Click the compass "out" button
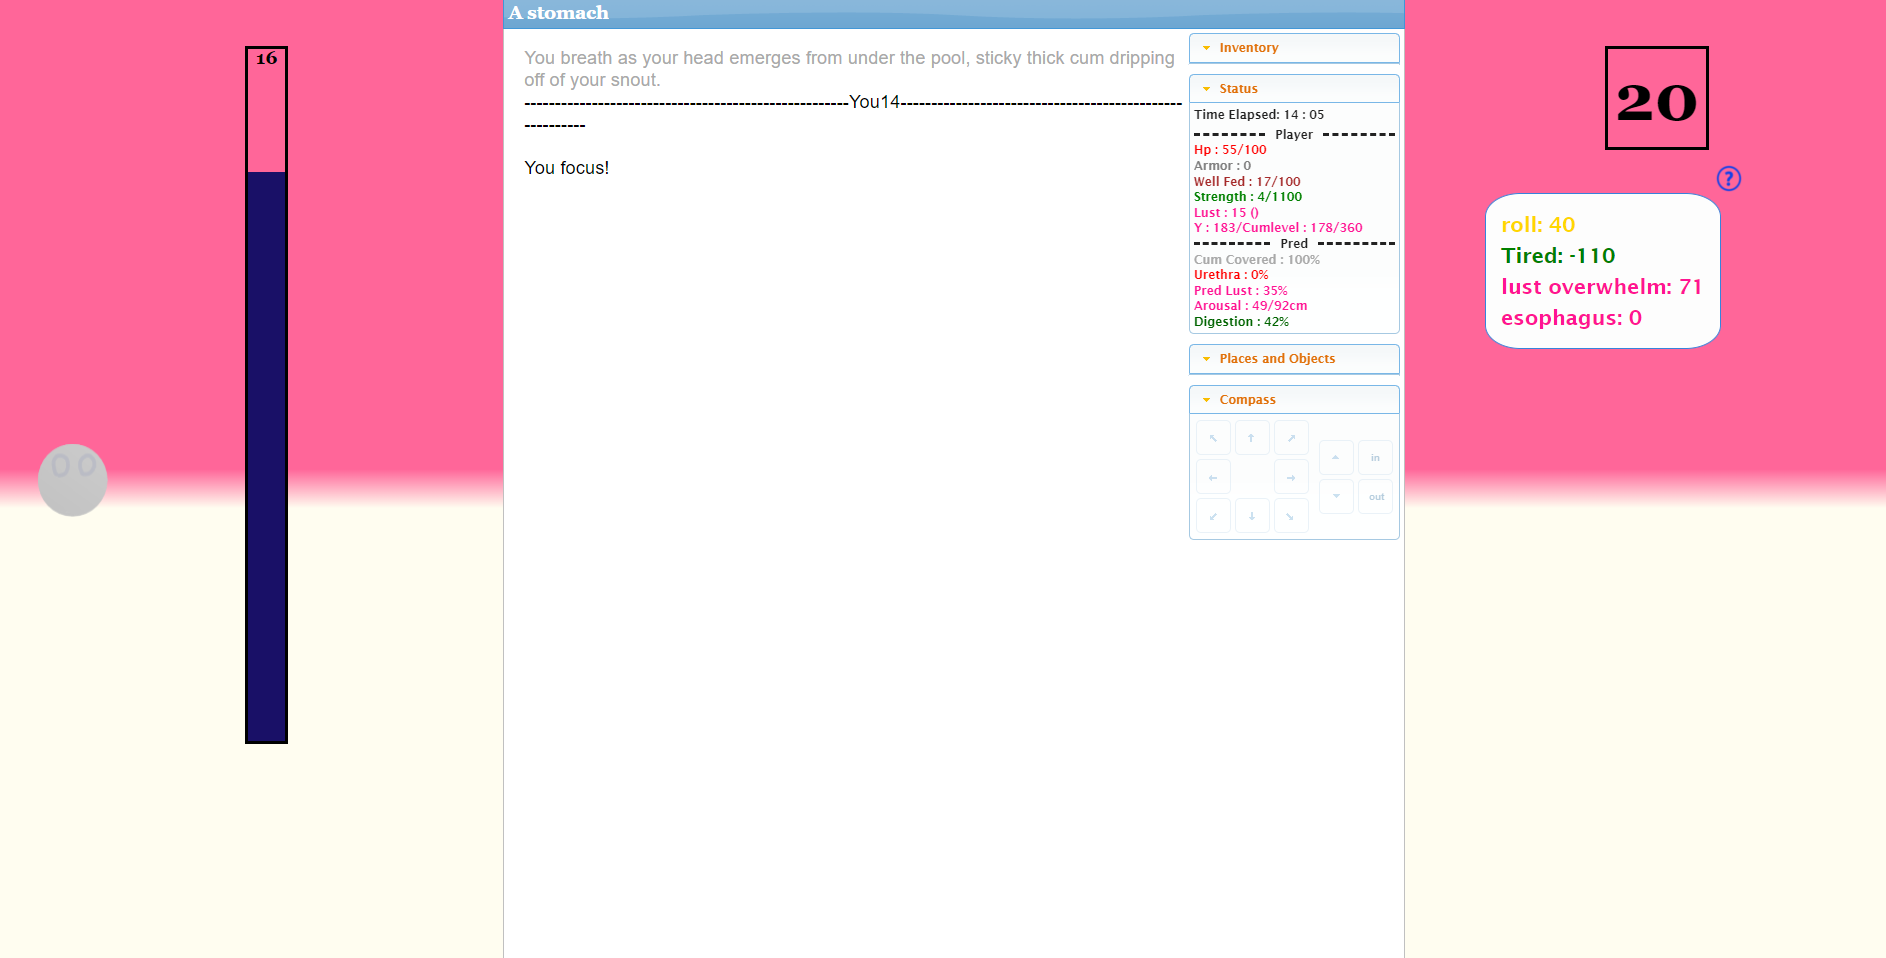 pos(1375,496)
